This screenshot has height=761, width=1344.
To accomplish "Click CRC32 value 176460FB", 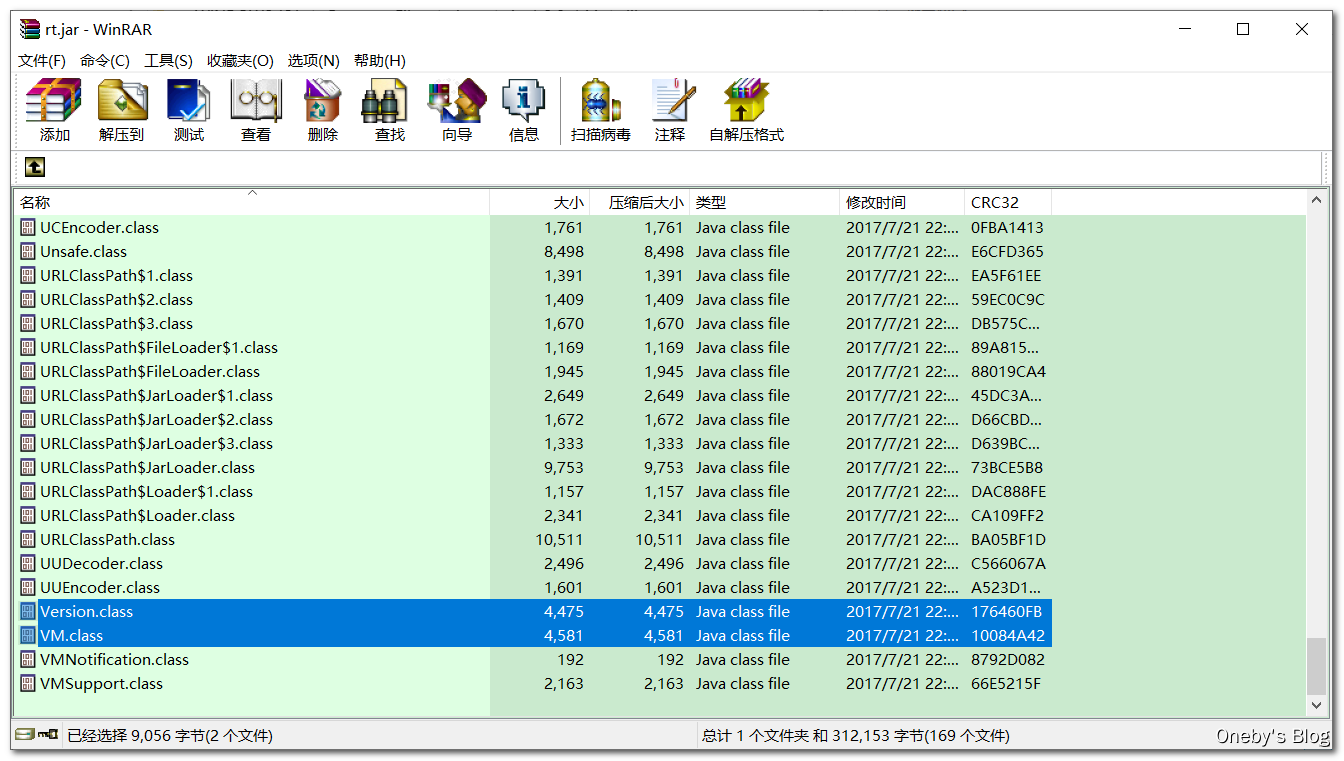I will click(x=1006, y=612).
